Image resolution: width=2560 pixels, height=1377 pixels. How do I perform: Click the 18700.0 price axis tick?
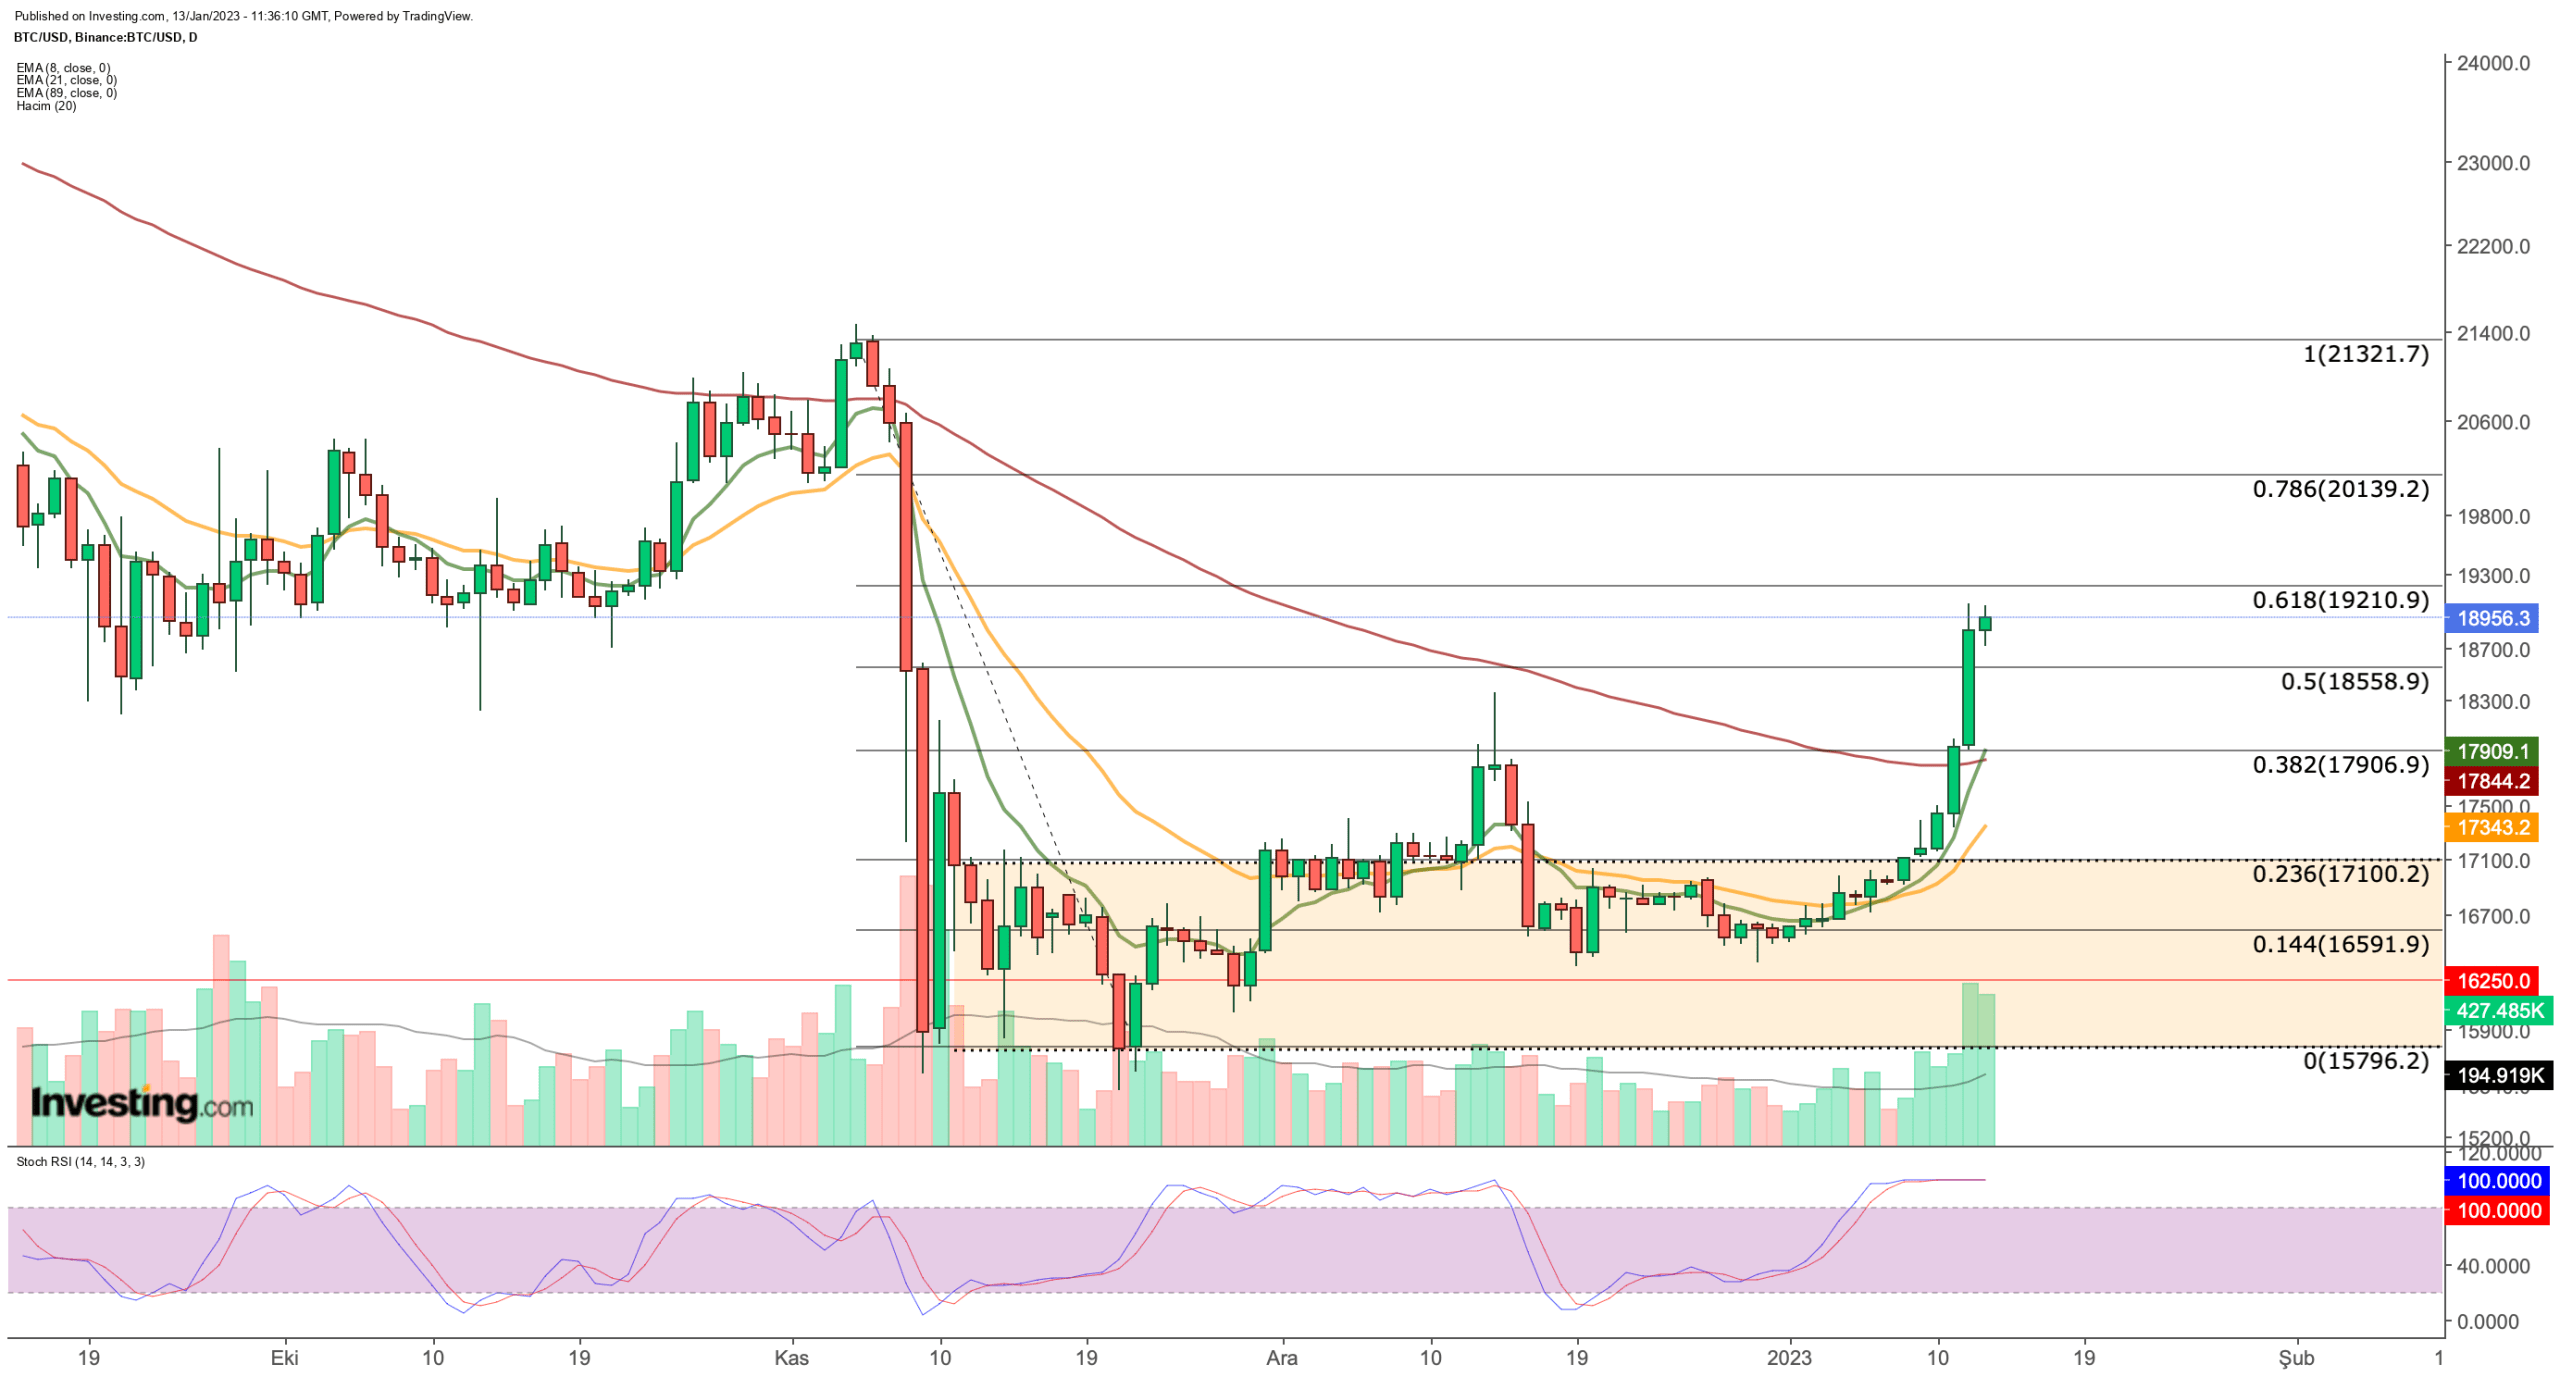[2493, 649]
